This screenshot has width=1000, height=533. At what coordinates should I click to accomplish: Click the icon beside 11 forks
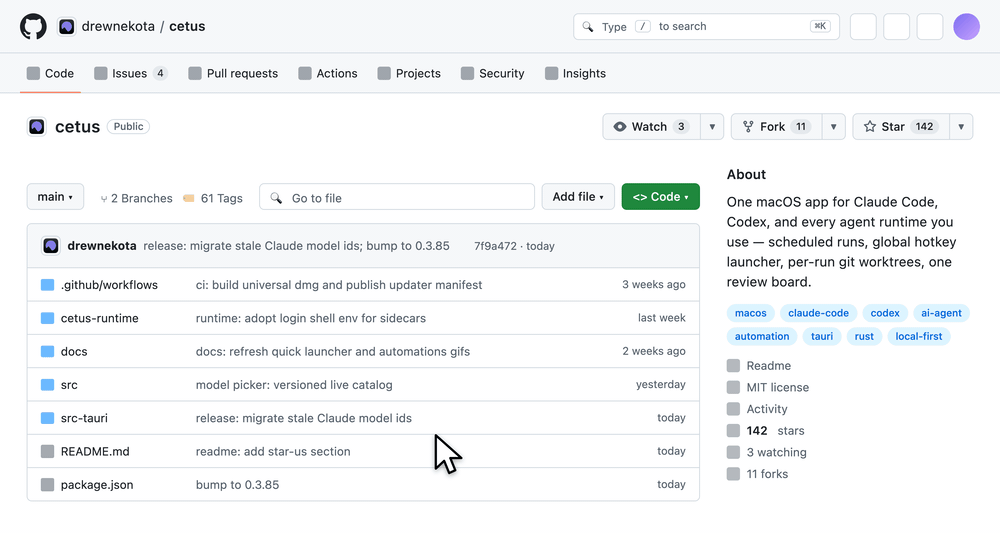tap(733, 474)
